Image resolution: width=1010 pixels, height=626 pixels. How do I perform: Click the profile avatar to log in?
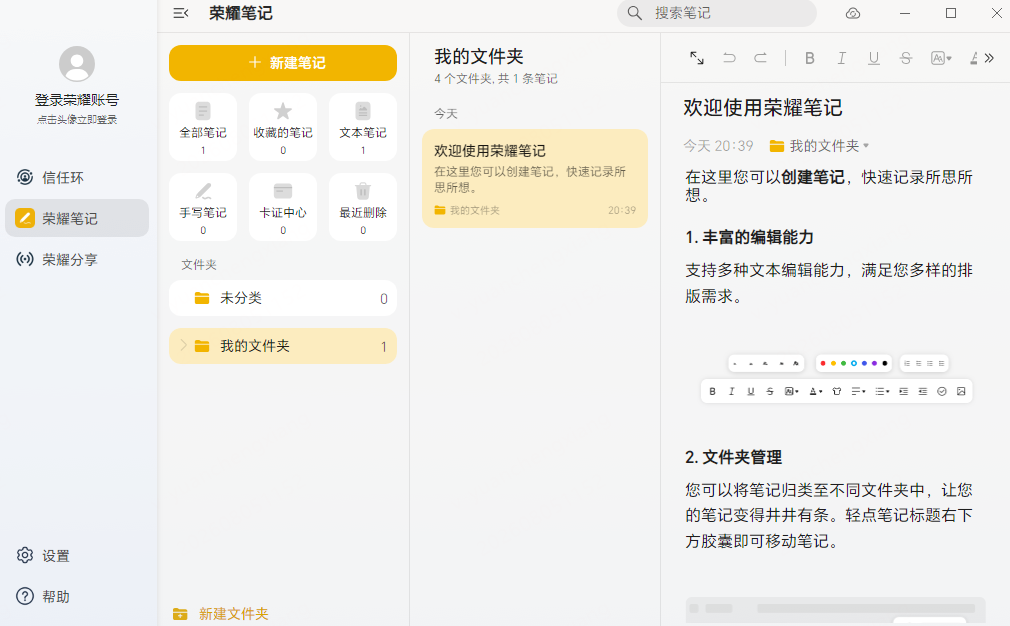(77, 64)
